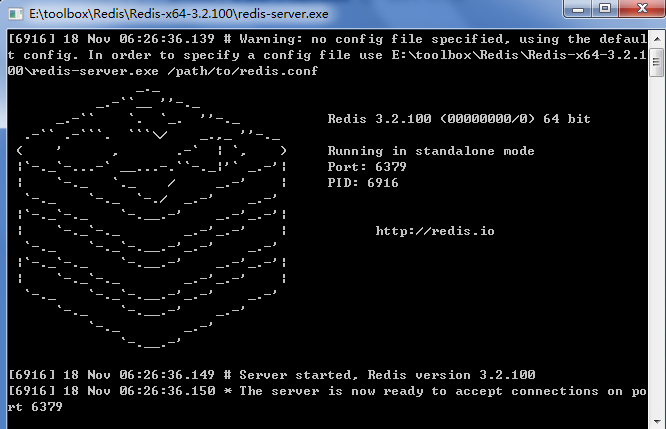Maximize the redis-server.exe console window
This screenshot has height=429, width=666.
pyautogui.click(x=605, y=8)
